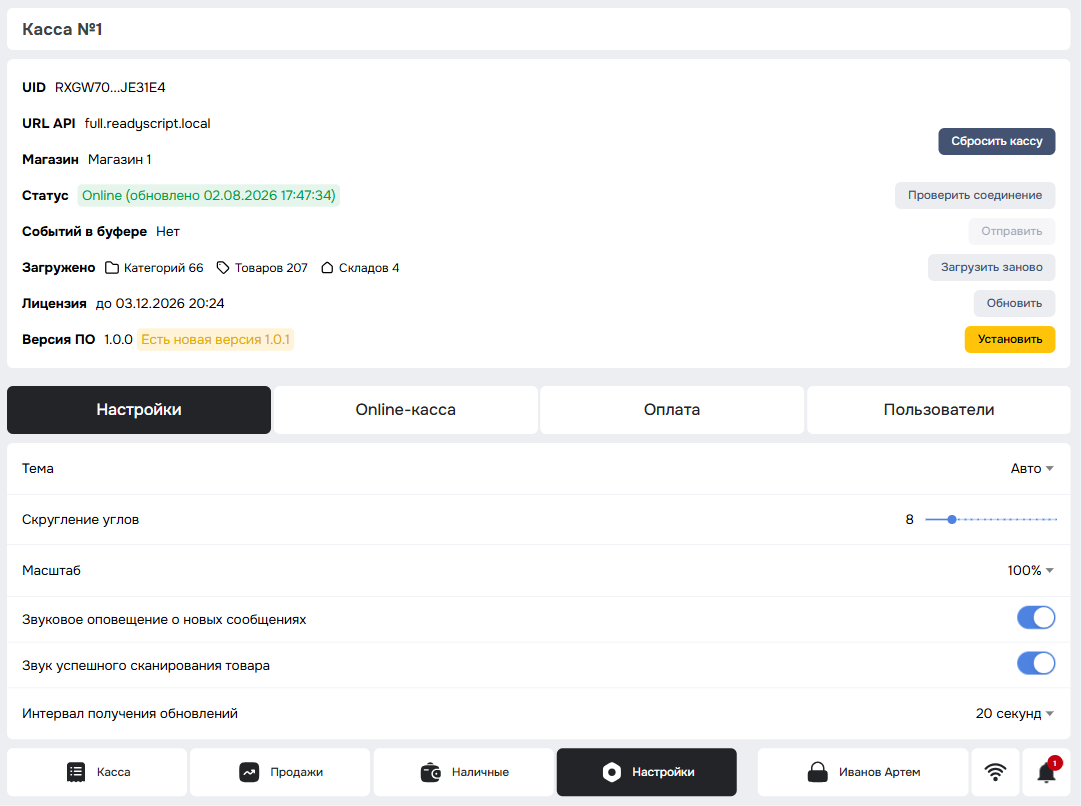1081x806 pixels.
Task: Open the Касса section in bottom bar
Action: pos(97,772)
